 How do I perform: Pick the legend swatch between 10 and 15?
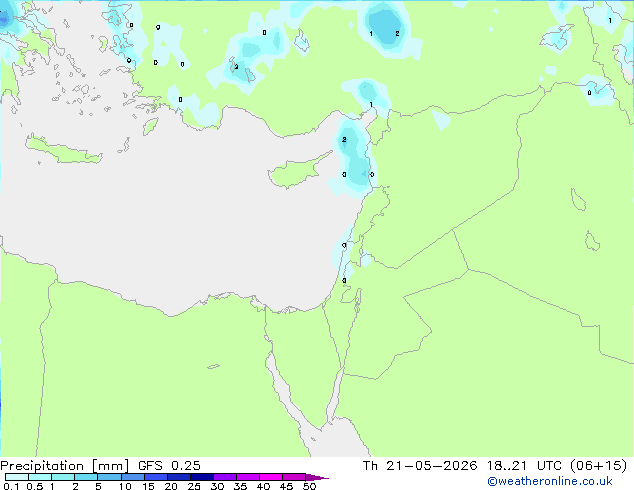(133, 477)
